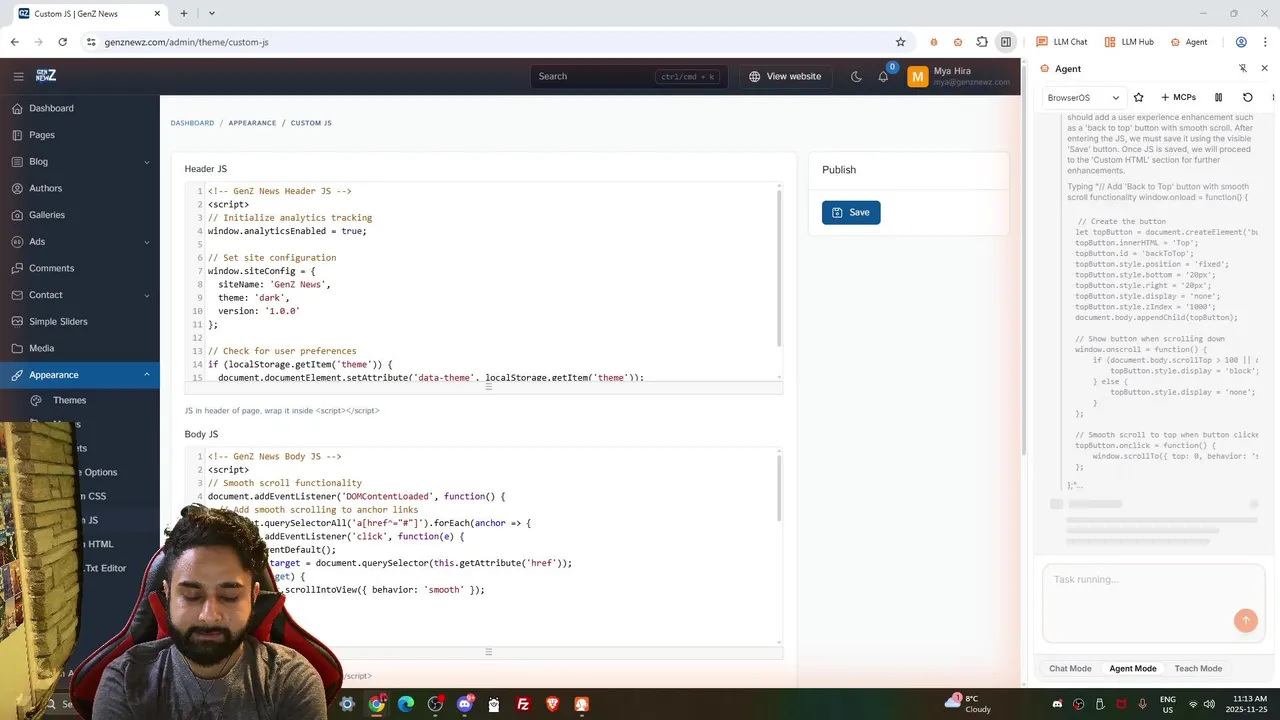Toggle dark mode moon icon

click(856, 76)
